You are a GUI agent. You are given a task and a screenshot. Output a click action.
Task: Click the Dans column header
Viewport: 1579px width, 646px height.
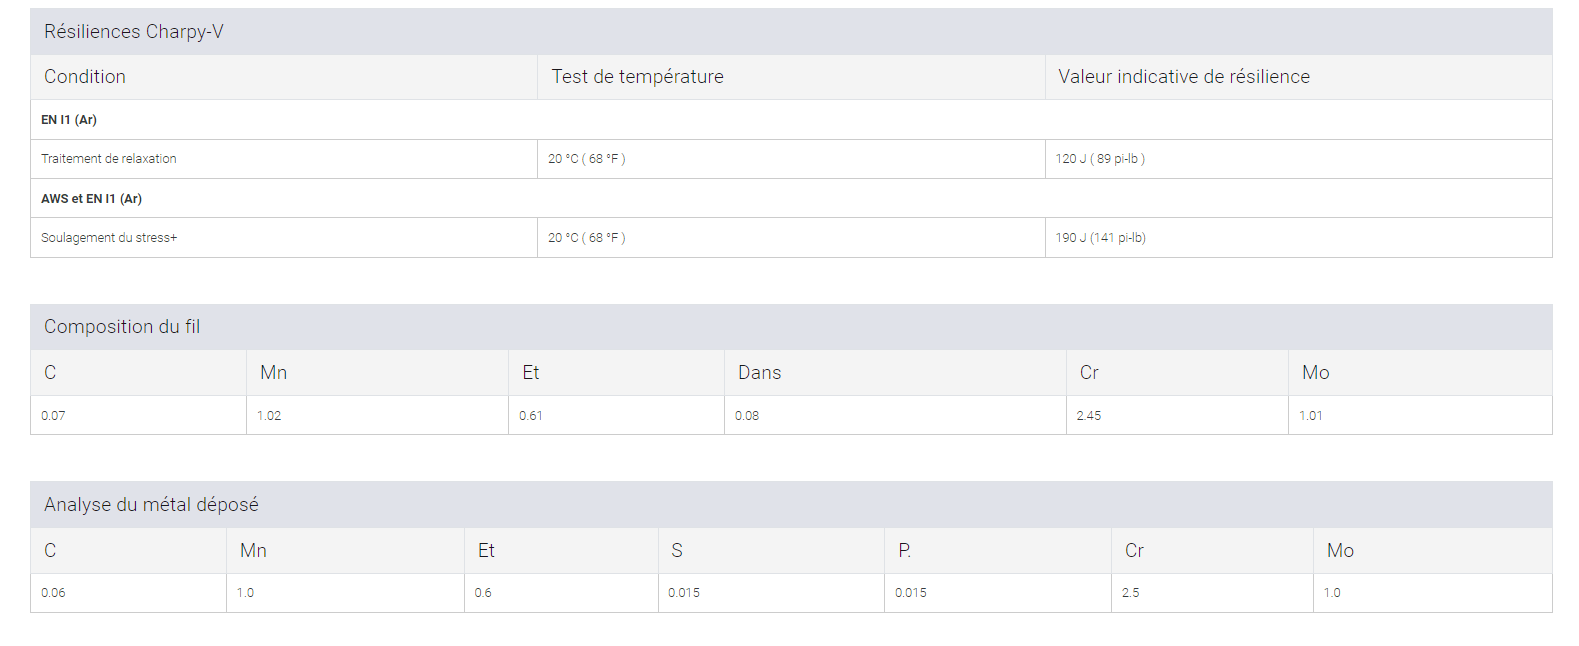point(759,373)
